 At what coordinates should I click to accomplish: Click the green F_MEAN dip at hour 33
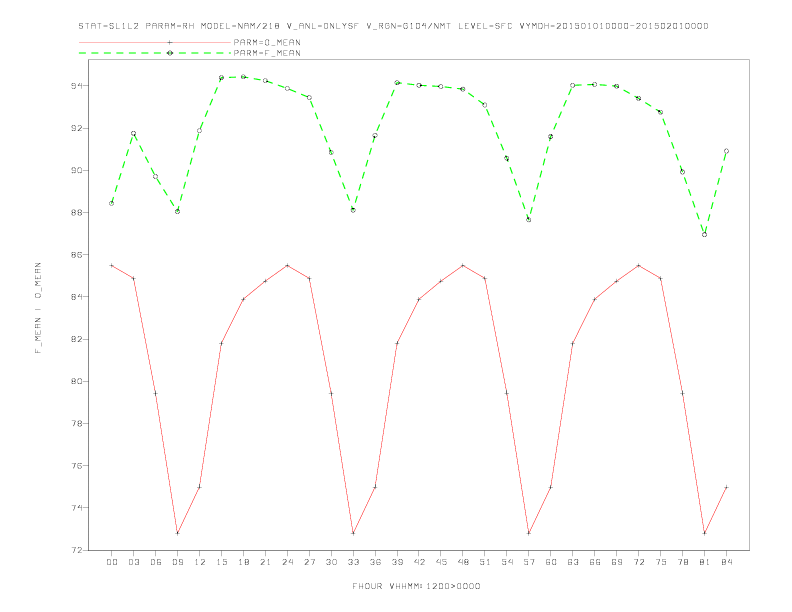tap(353, 210)
